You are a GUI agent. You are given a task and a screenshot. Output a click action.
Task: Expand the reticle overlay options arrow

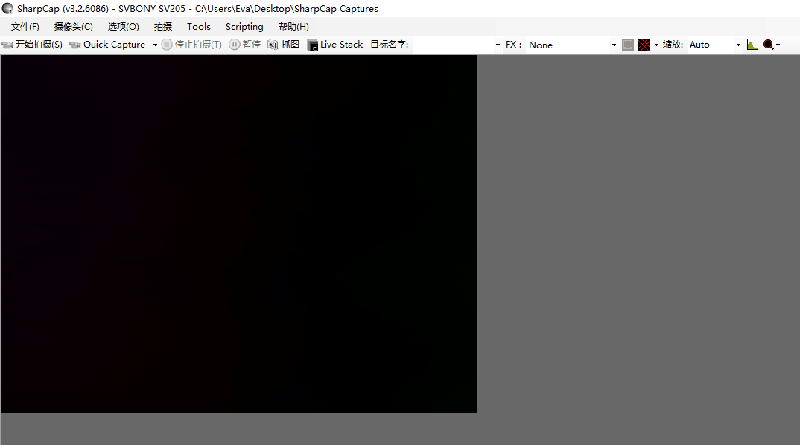pyautogui.click(x=656, y=45)
